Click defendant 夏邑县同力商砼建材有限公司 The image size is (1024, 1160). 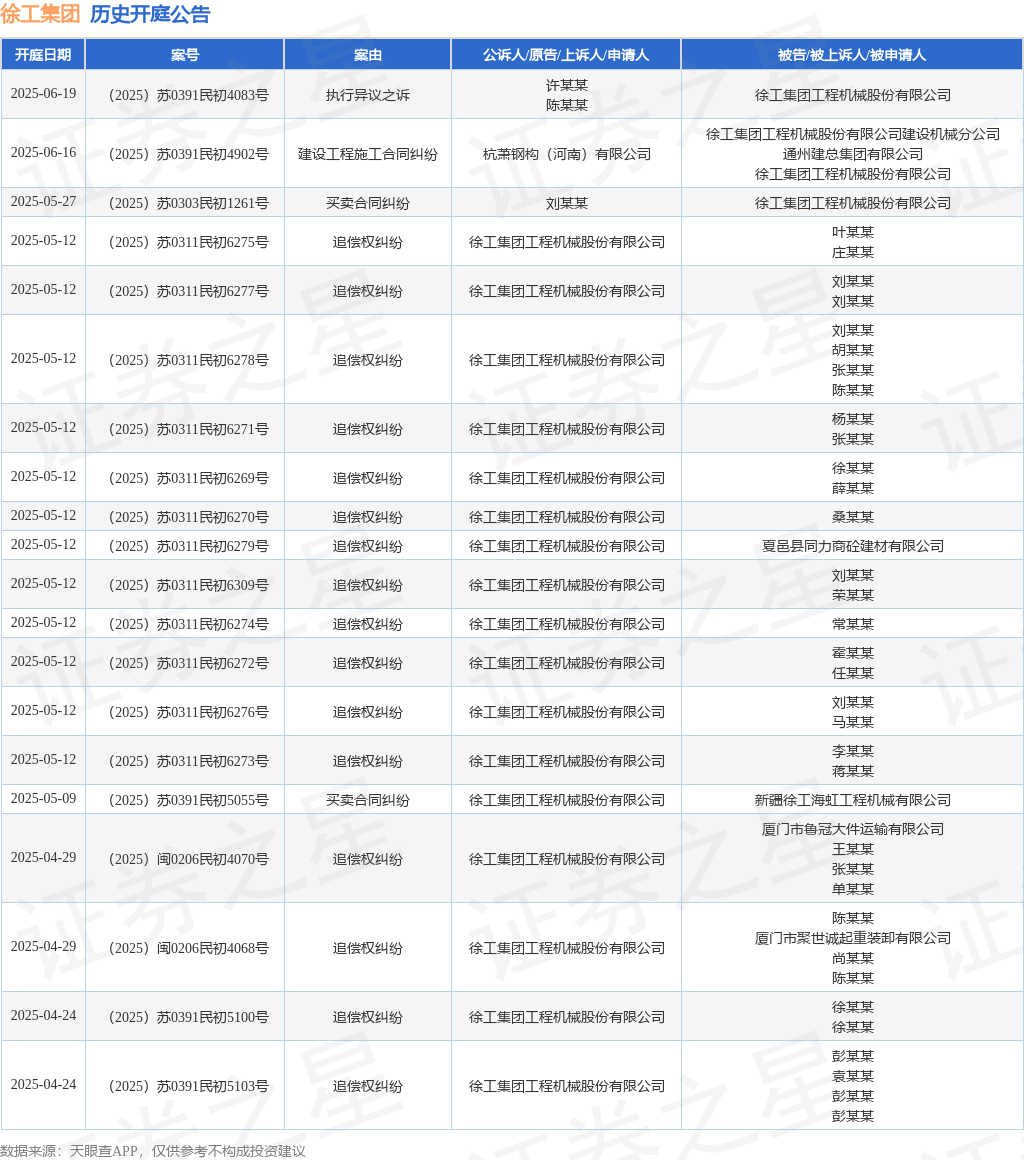(853, 546)
